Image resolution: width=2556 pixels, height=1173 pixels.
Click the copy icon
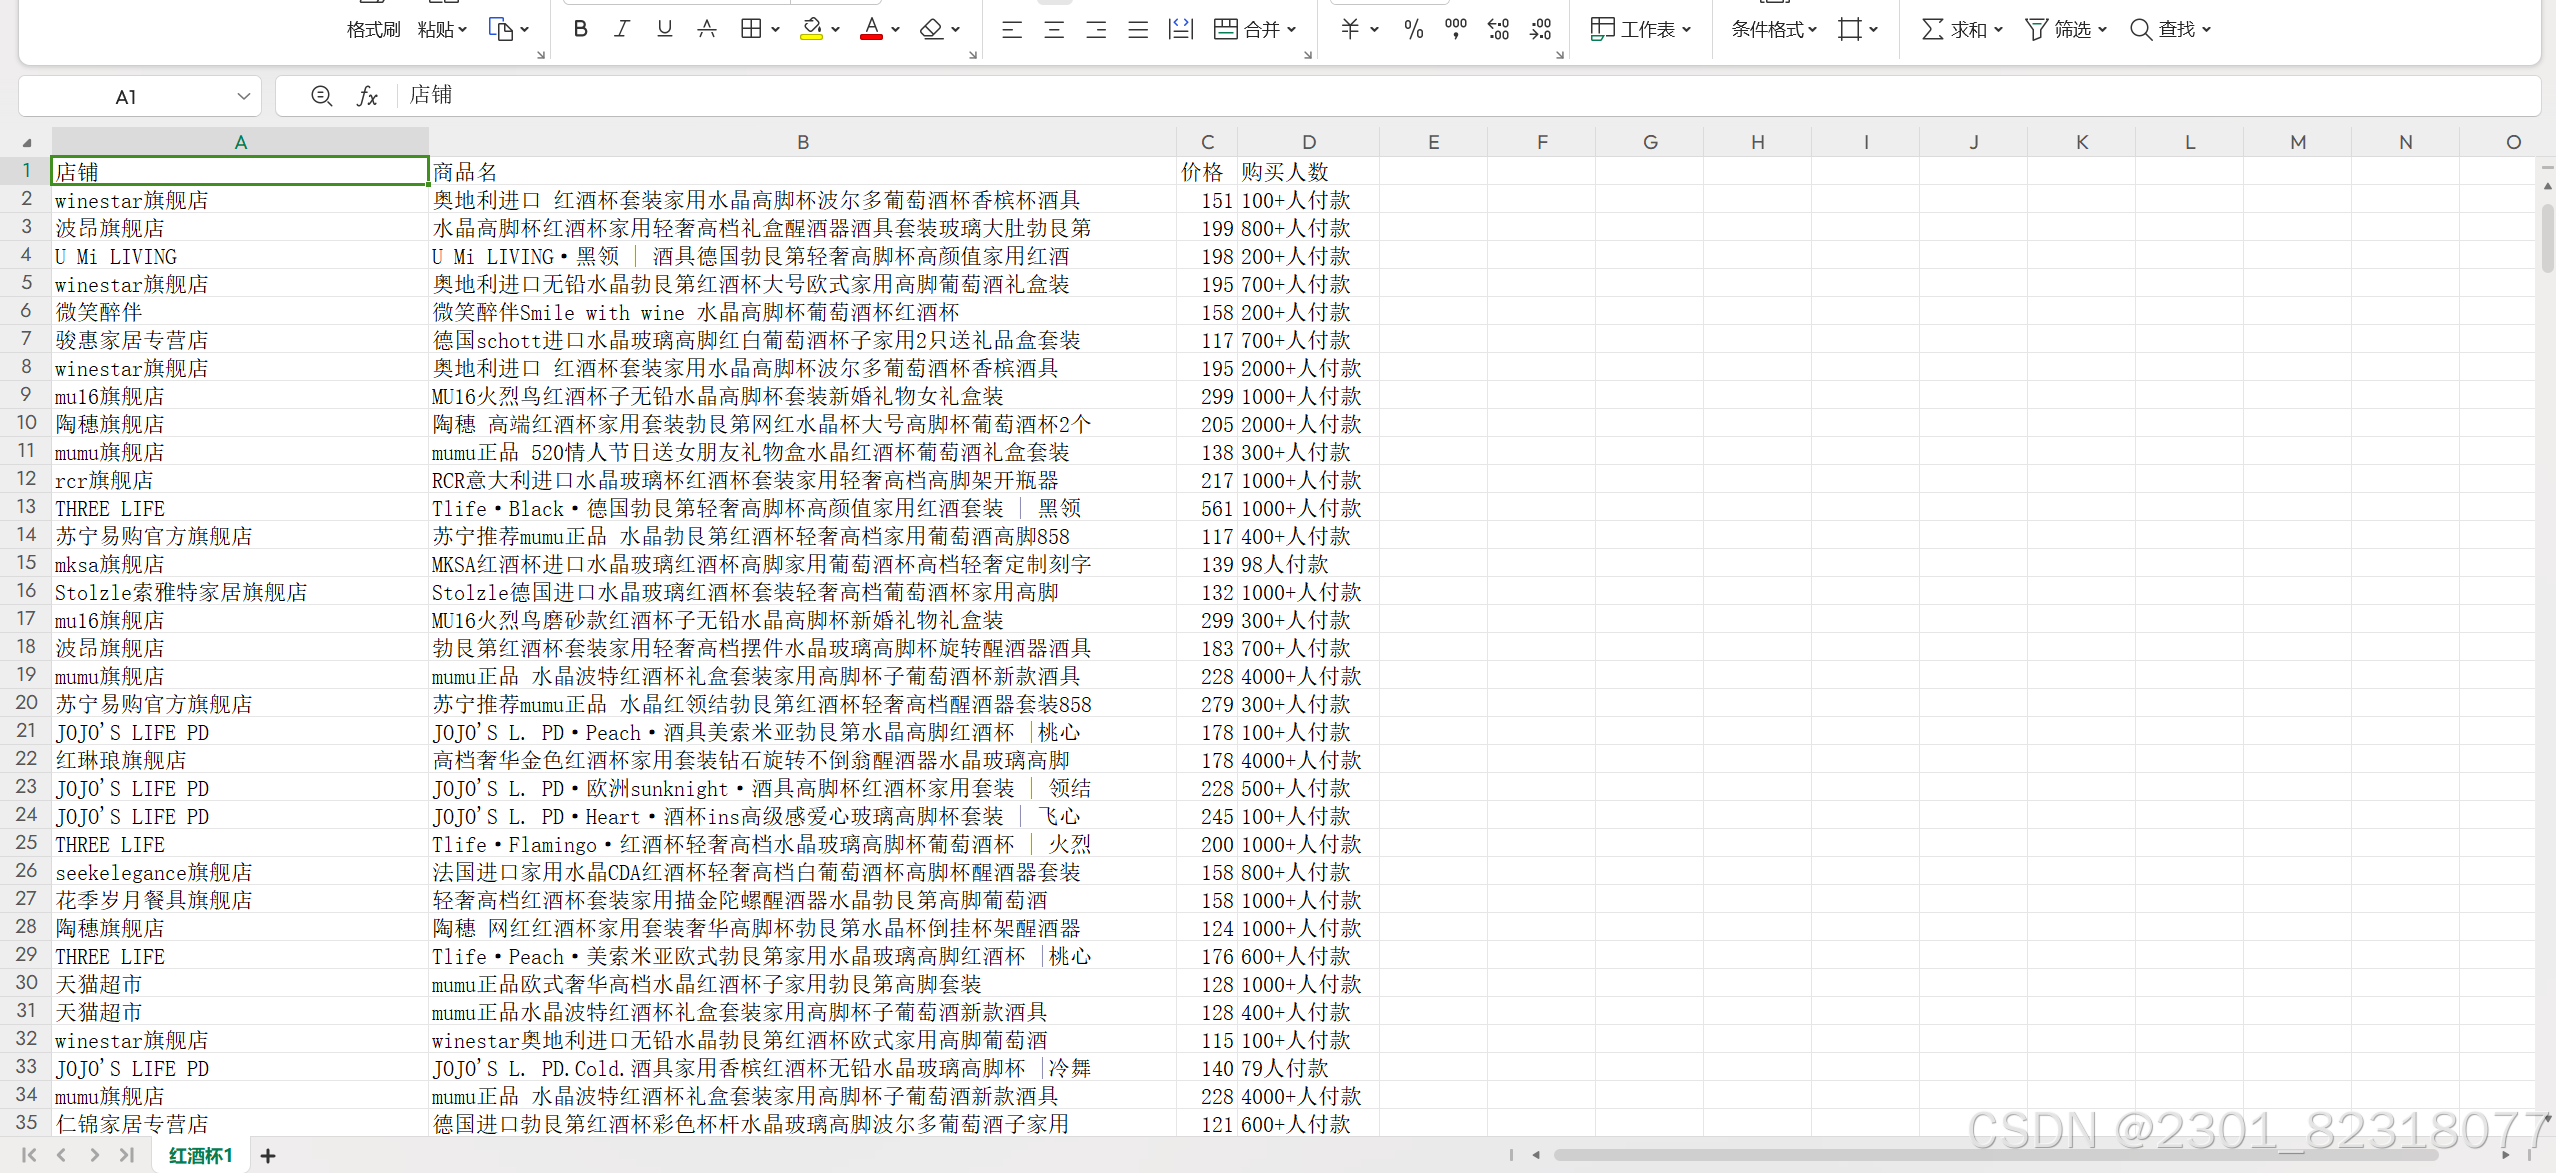coord(500,29)
